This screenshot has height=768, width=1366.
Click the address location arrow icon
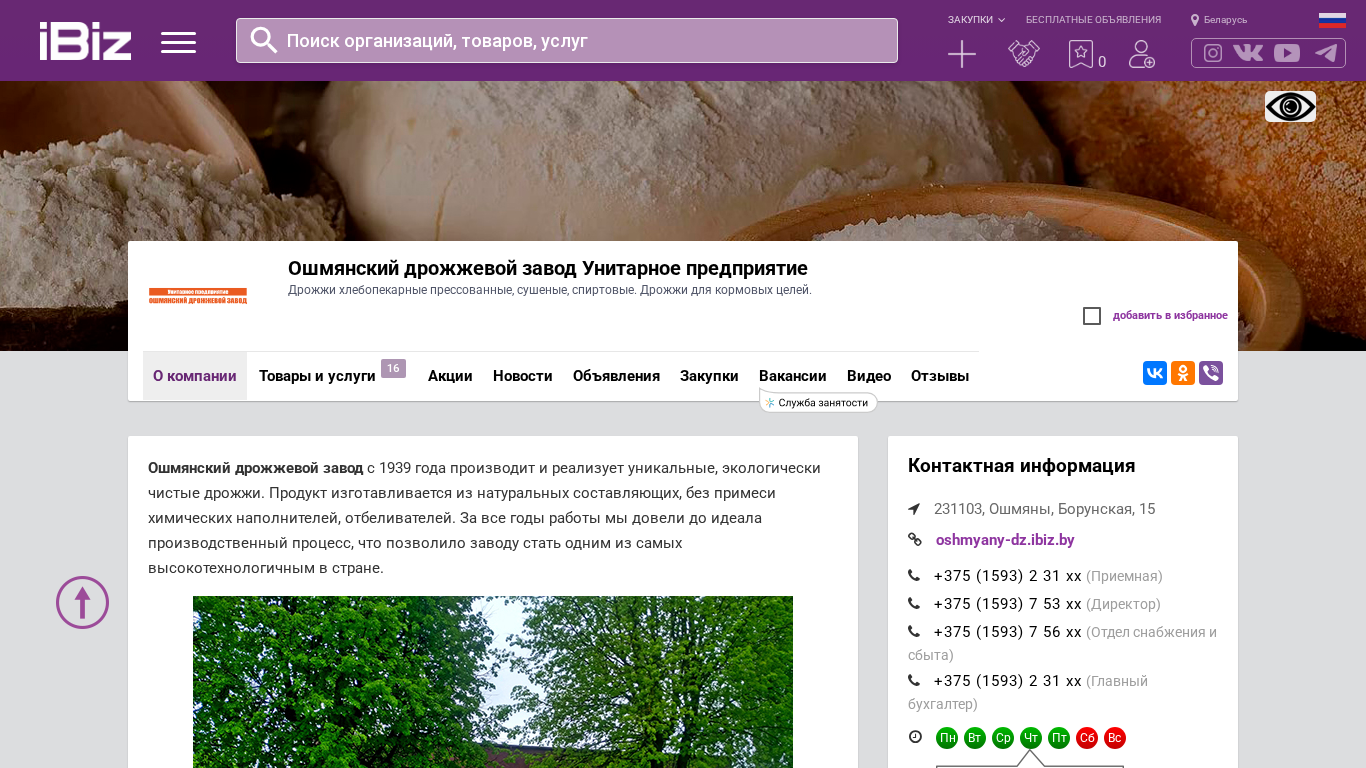[914, 509]
